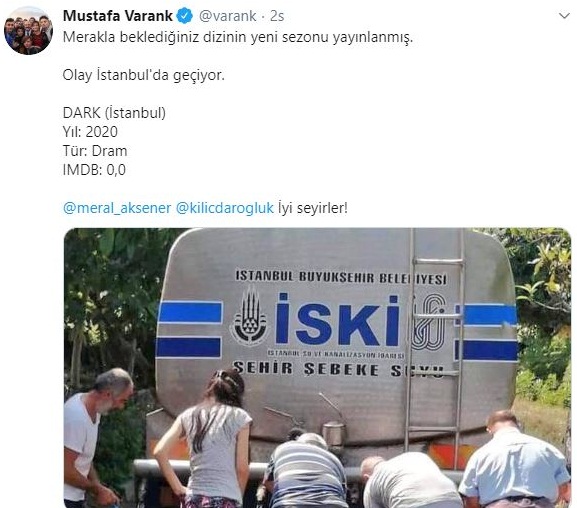Click the 'ŞEHİR ŞEBEKE SUYU' text on tanker
Screen dimensions: 577x508
pyautogui.click(x=337, y=369)
